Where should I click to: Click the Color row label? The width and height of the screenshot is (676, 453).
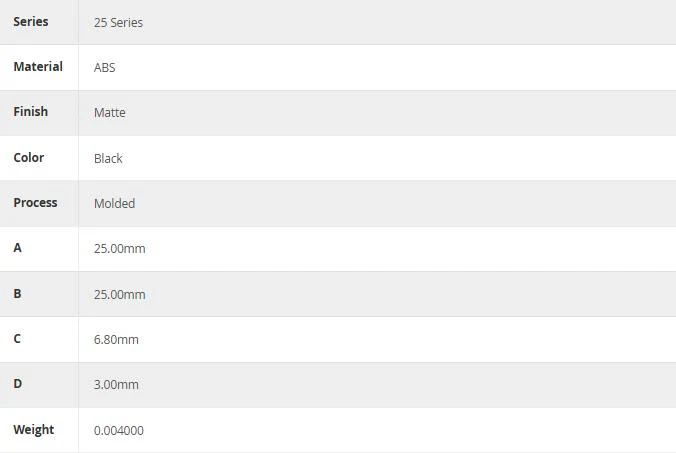coord(28,157)
